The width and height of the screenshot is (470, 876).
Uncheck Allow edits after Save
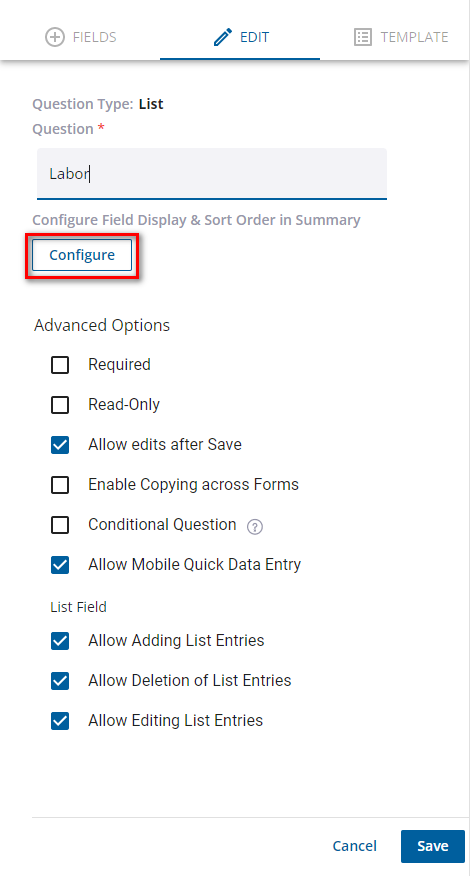click(x=60, y=445)
